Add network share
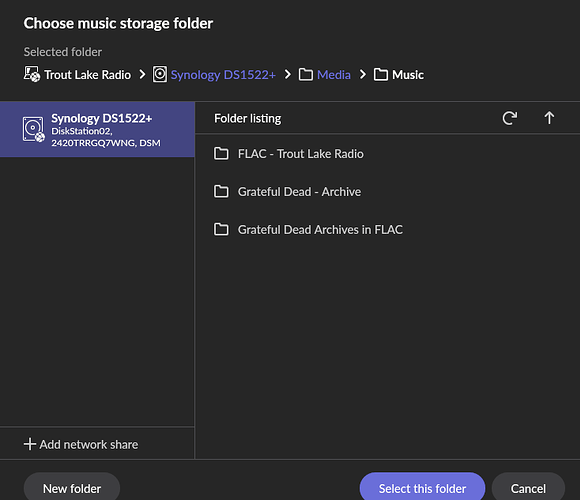Screen dimensions: 580x500 coord(81,444)
